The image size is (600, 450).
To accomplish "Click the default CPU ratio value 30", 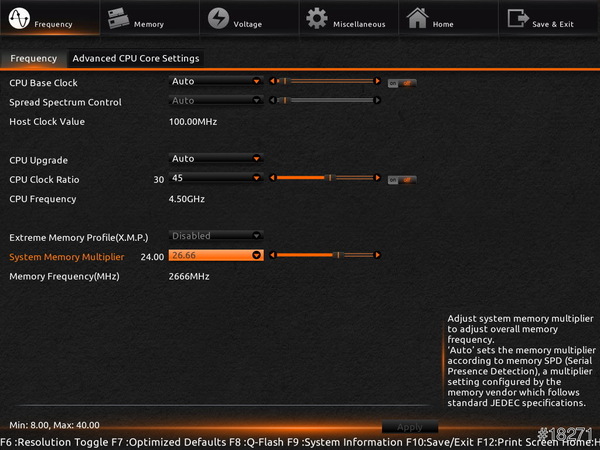I will click(159, 180).
